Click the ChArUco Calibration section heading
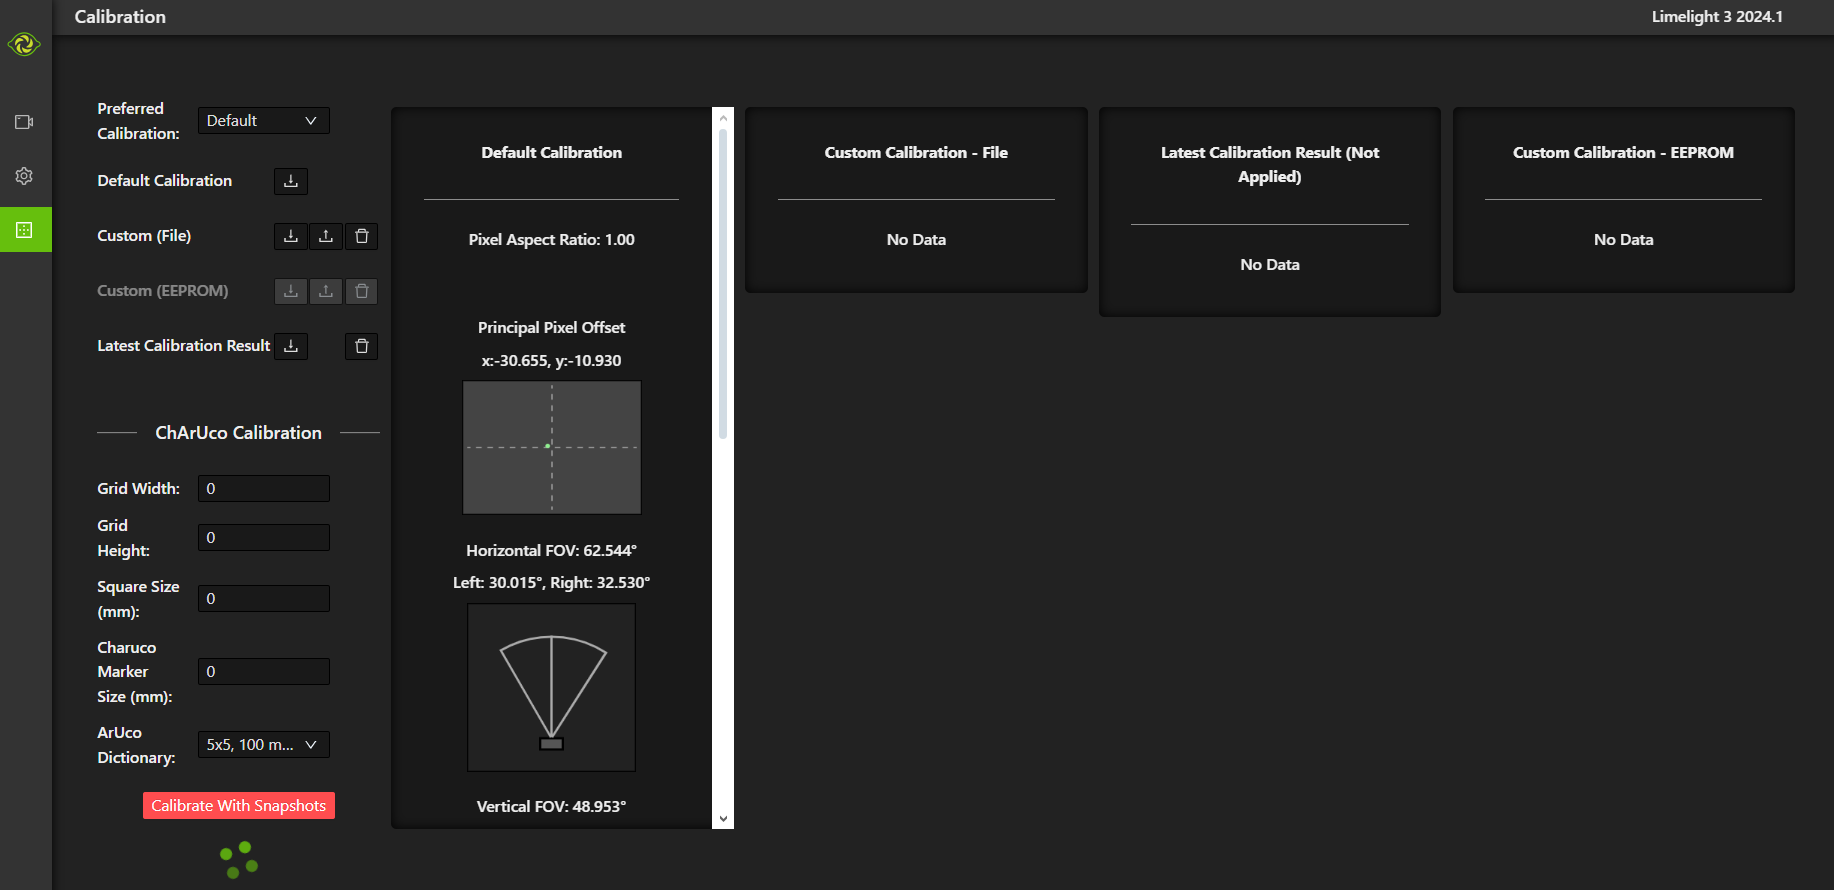The height and width of the screenshot is (890, 1834). pos(239,433)
